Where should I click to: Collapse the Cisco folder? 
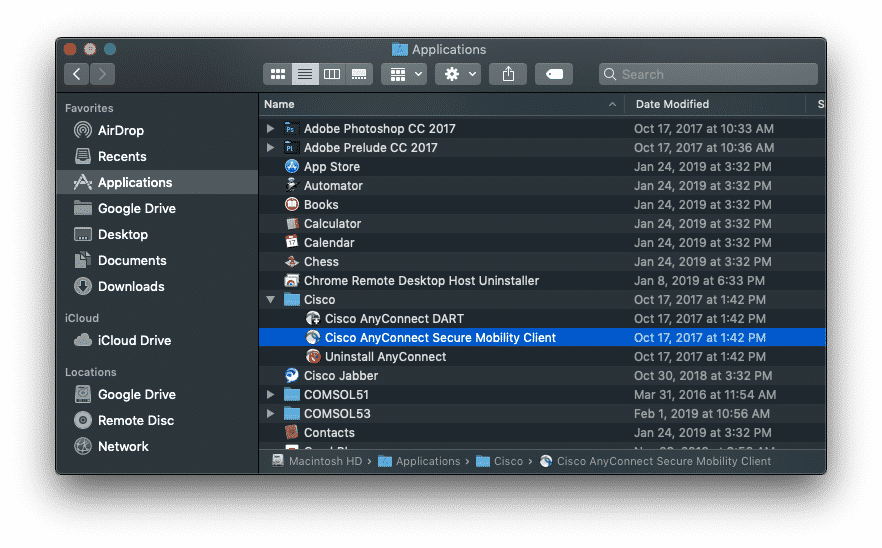(x=271, y=300)
